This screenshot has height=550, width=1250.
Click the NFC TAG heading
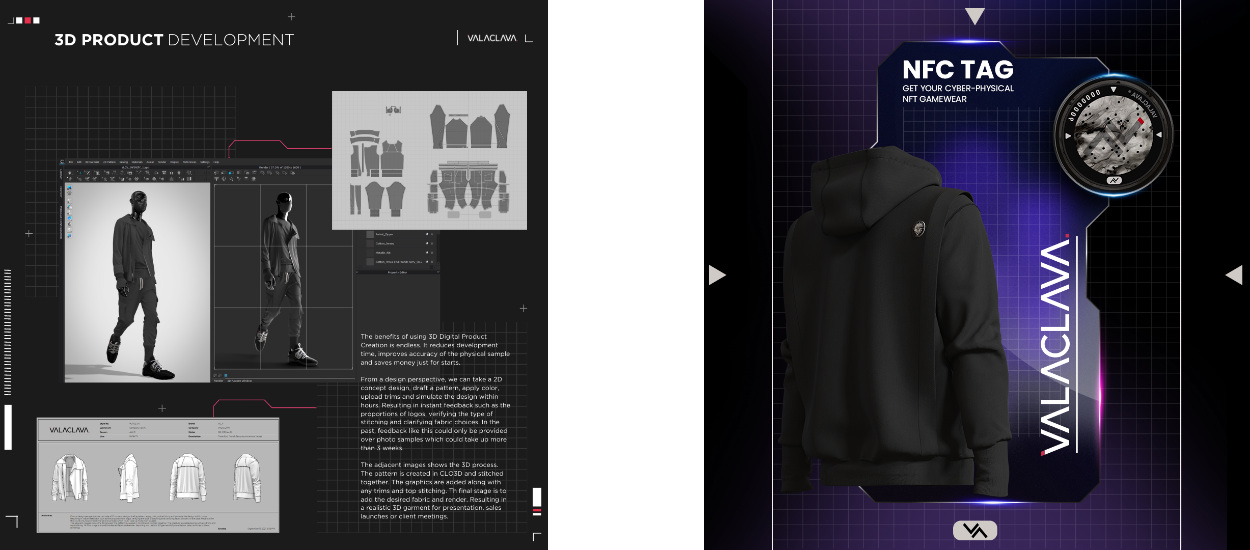click(x=957, y=69)
